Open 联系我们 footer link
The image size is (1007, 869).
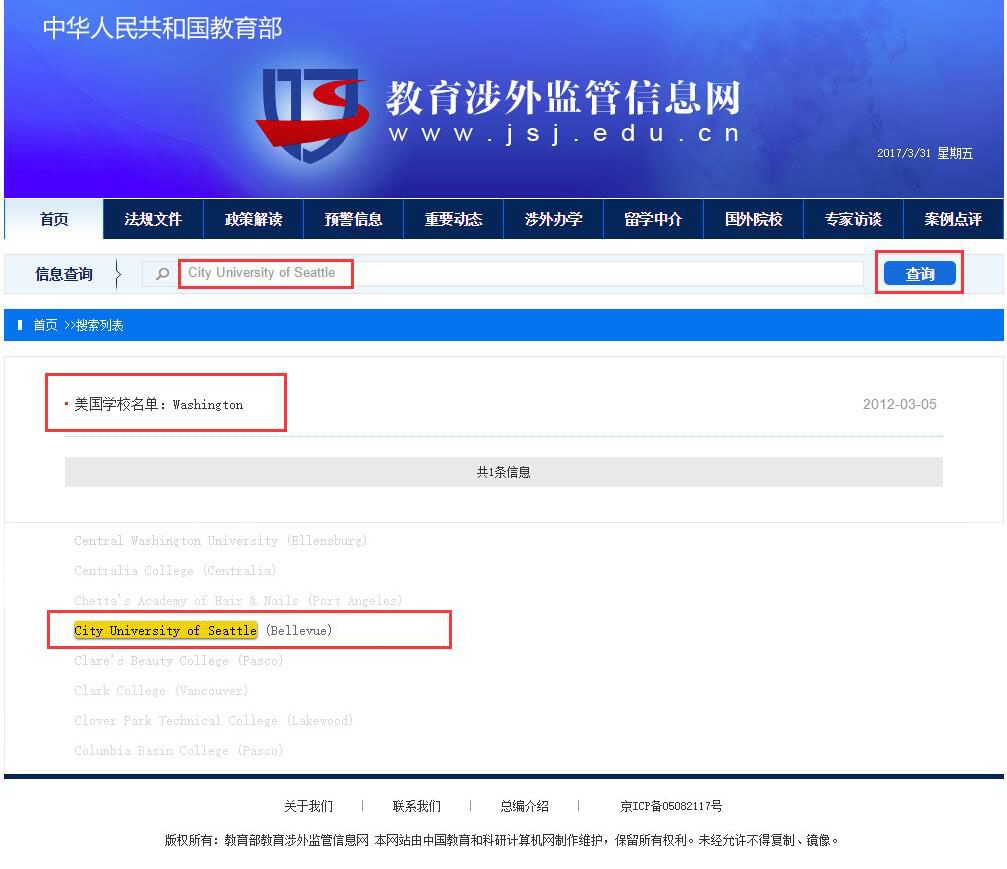coord(417,806)
